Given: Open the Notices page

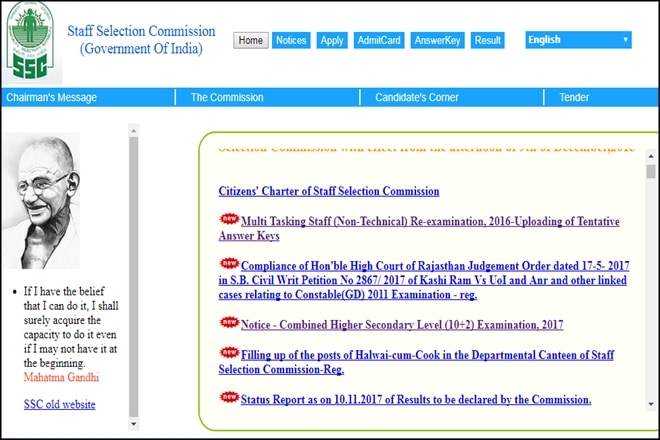Looking at the screenshot, I should click(291, 41).
